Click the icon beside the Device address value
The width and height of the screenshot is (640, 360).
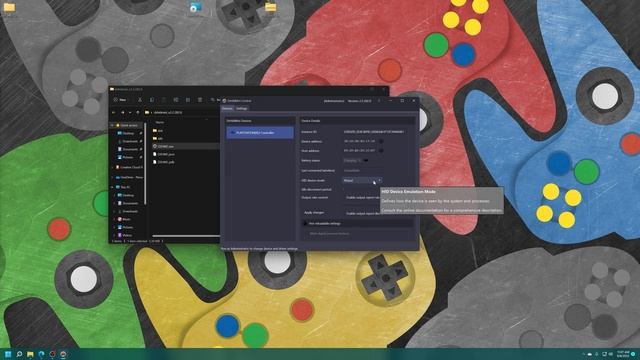(381, 141)
